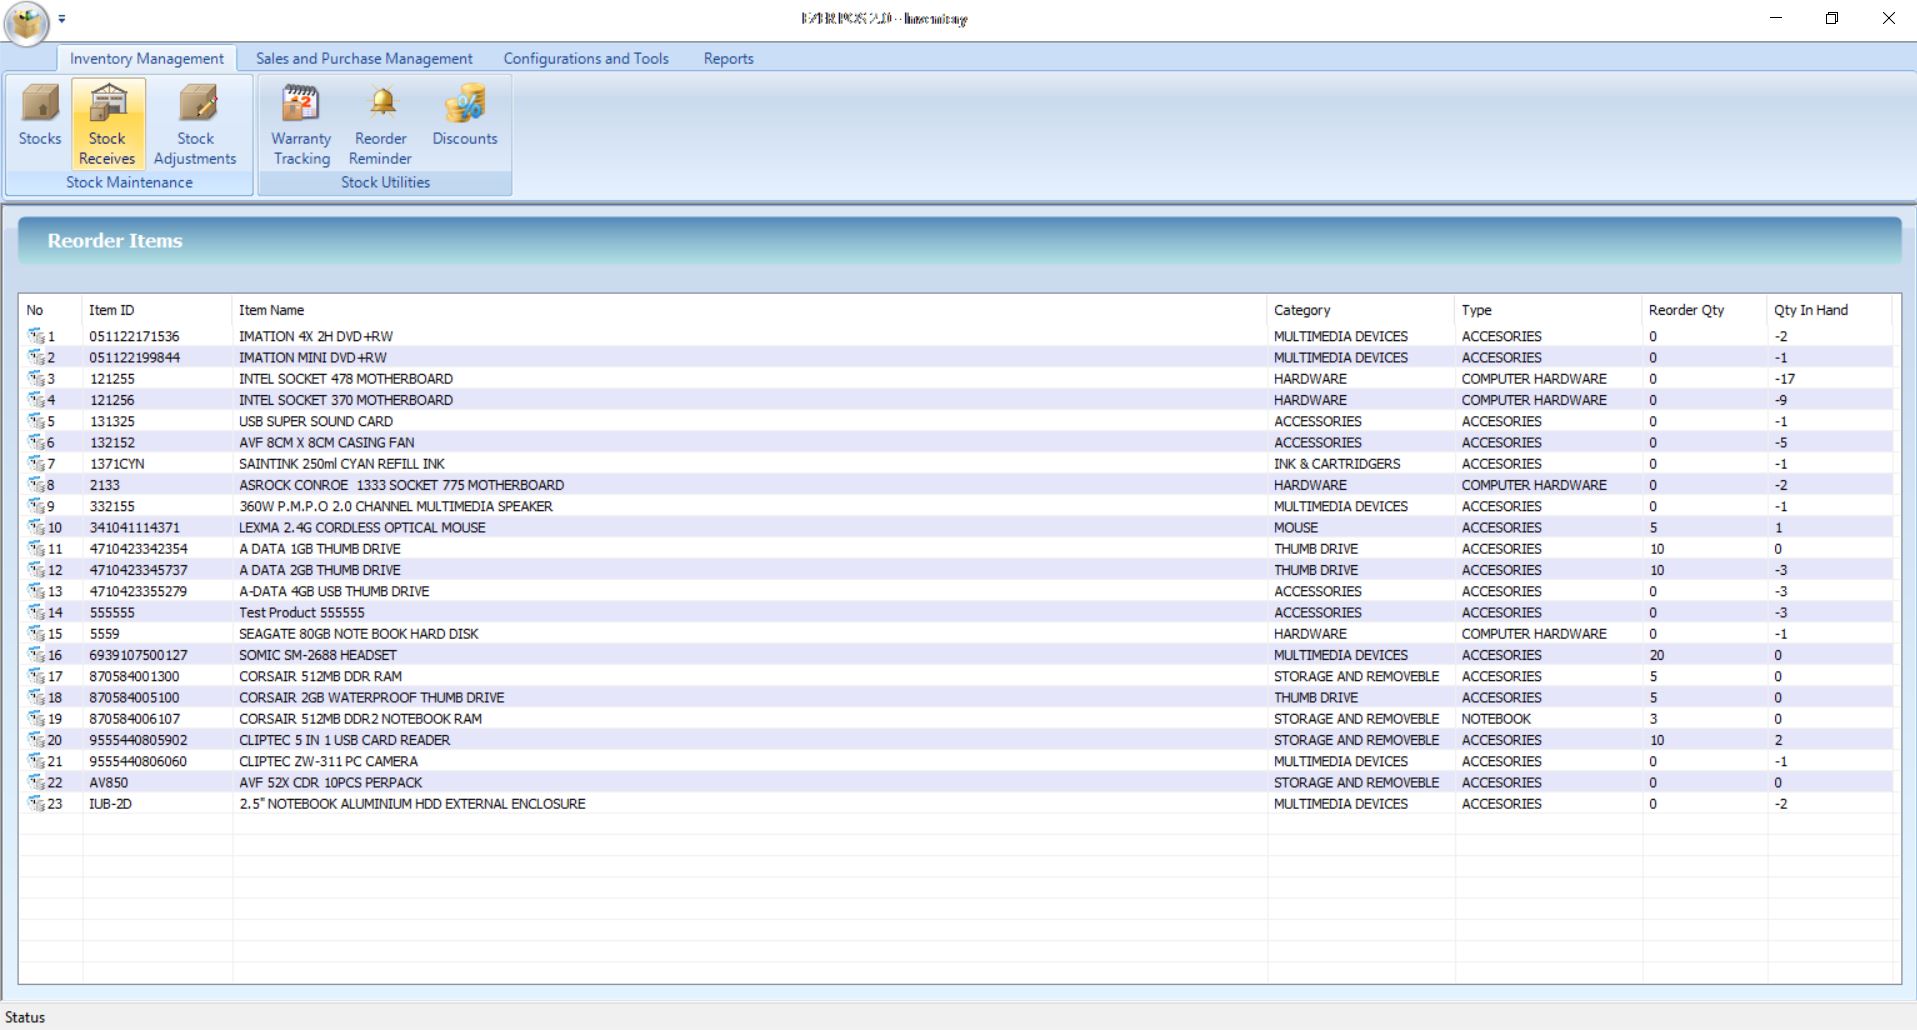Screen dimensions: 1917x1030
Task: Click row icon for item number 7
Action: 36,464
